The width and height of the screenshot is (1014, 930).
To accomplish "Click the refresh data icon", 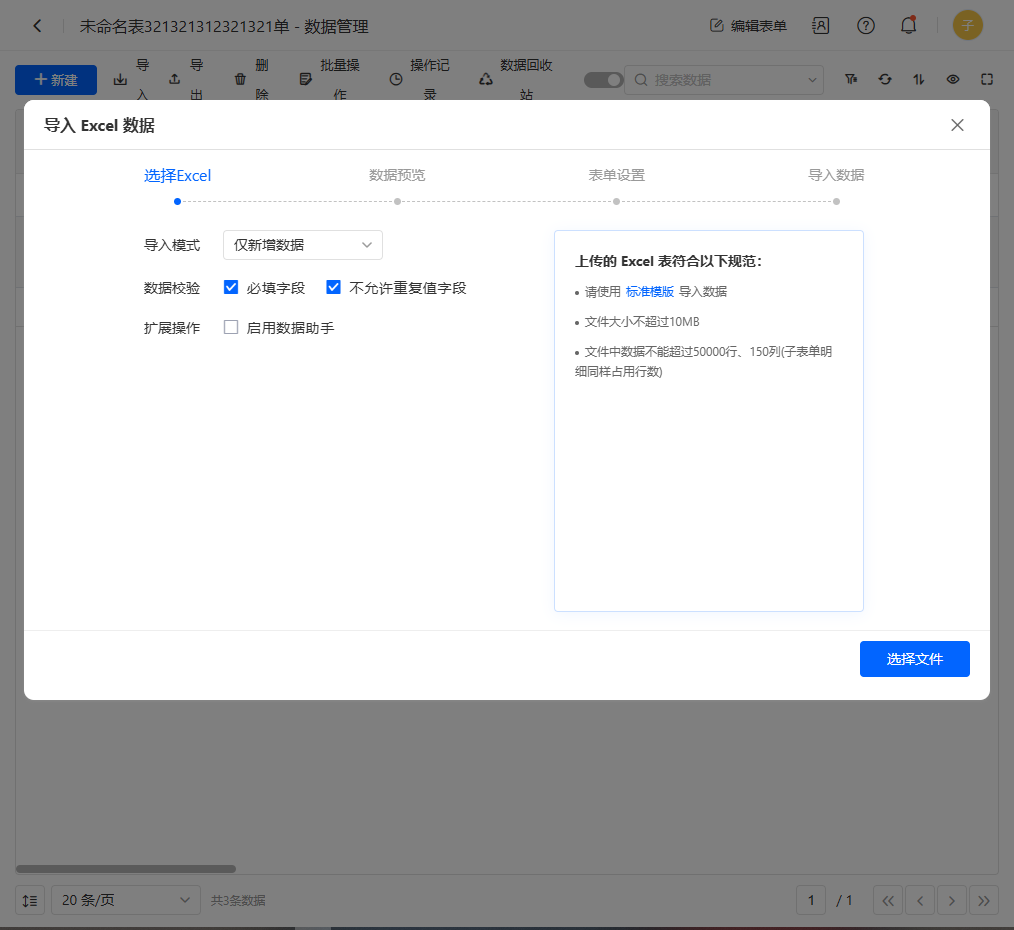I will click(885, 79).
